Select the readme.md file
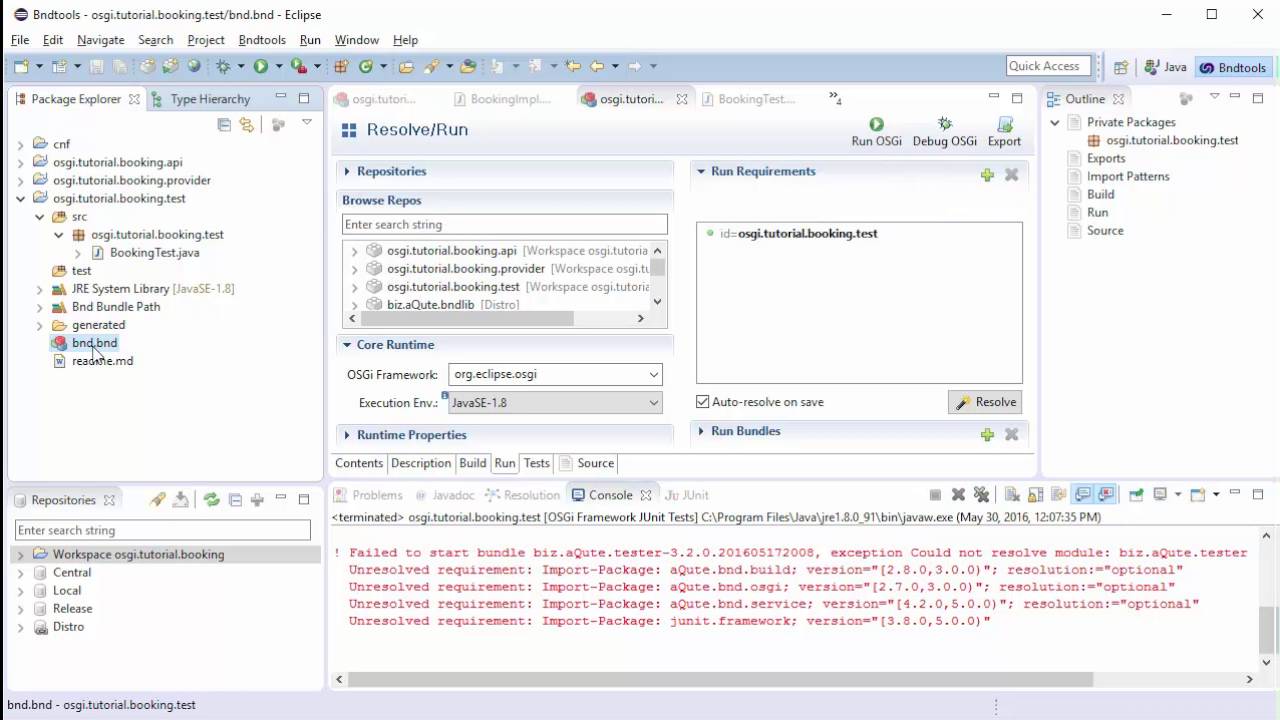The image size is (1280, 720). 102,361
